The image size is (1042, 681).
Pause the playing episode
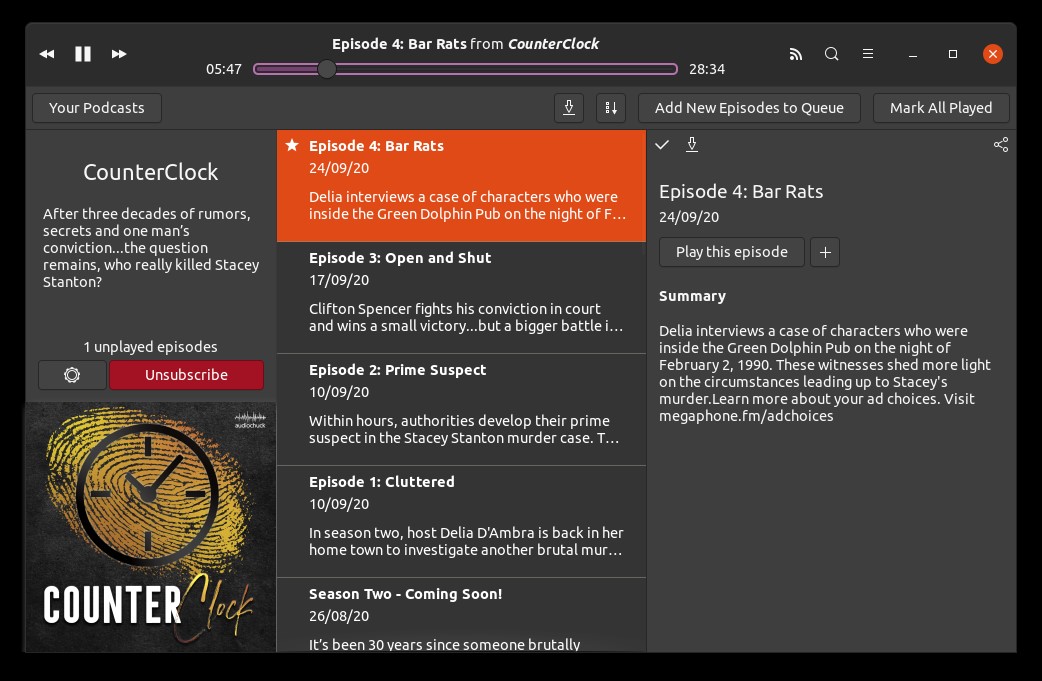[83, 54]
